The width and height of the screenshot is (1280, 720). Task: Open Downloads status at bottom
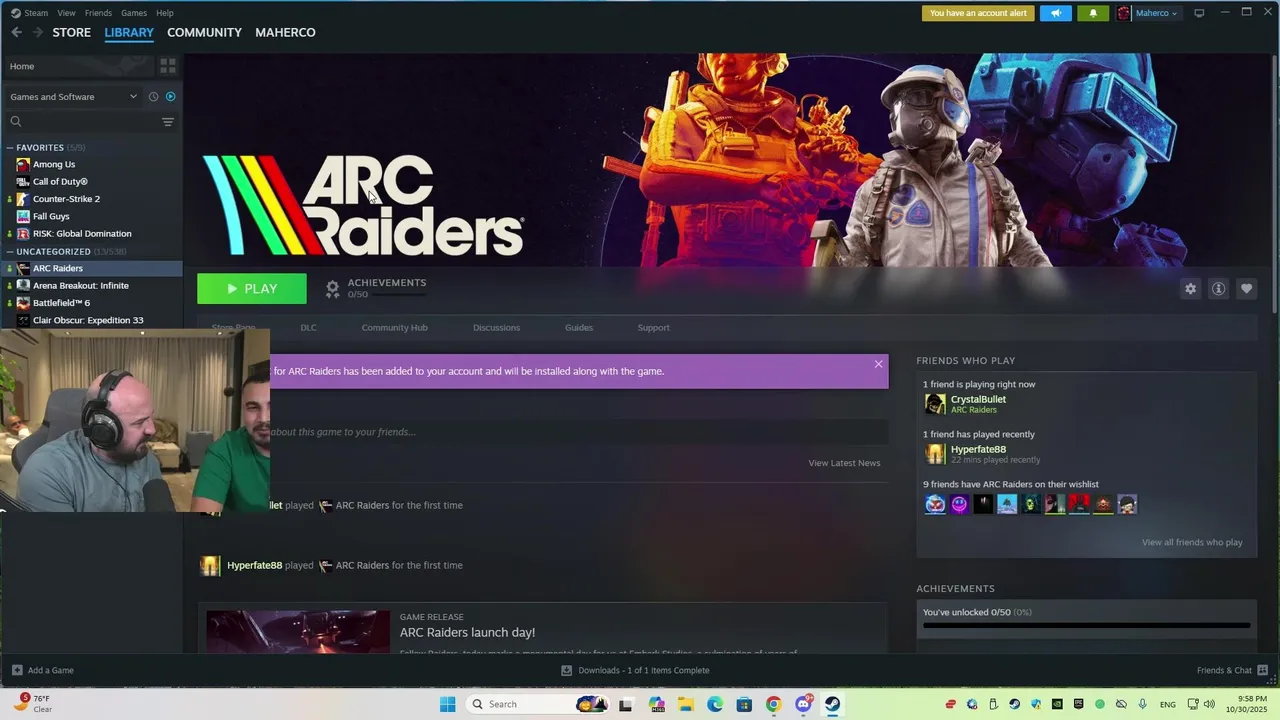(x=635, y=670)
